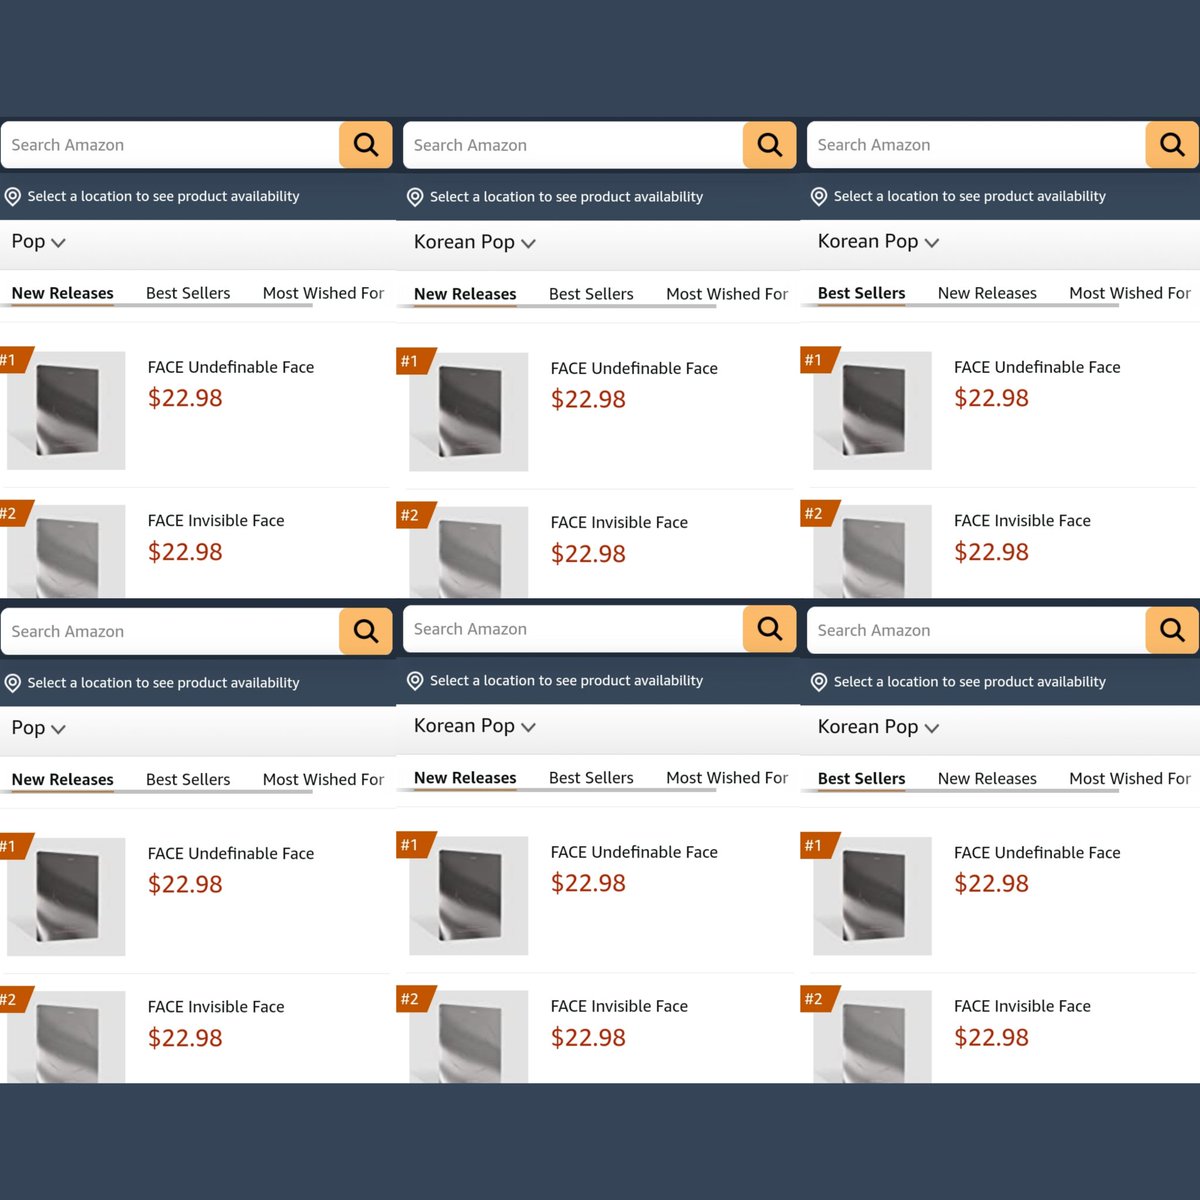Open Most Wished For tab in upper Pop panel
Viewport: 1200px width, 1200px height.
coord(323,293)
